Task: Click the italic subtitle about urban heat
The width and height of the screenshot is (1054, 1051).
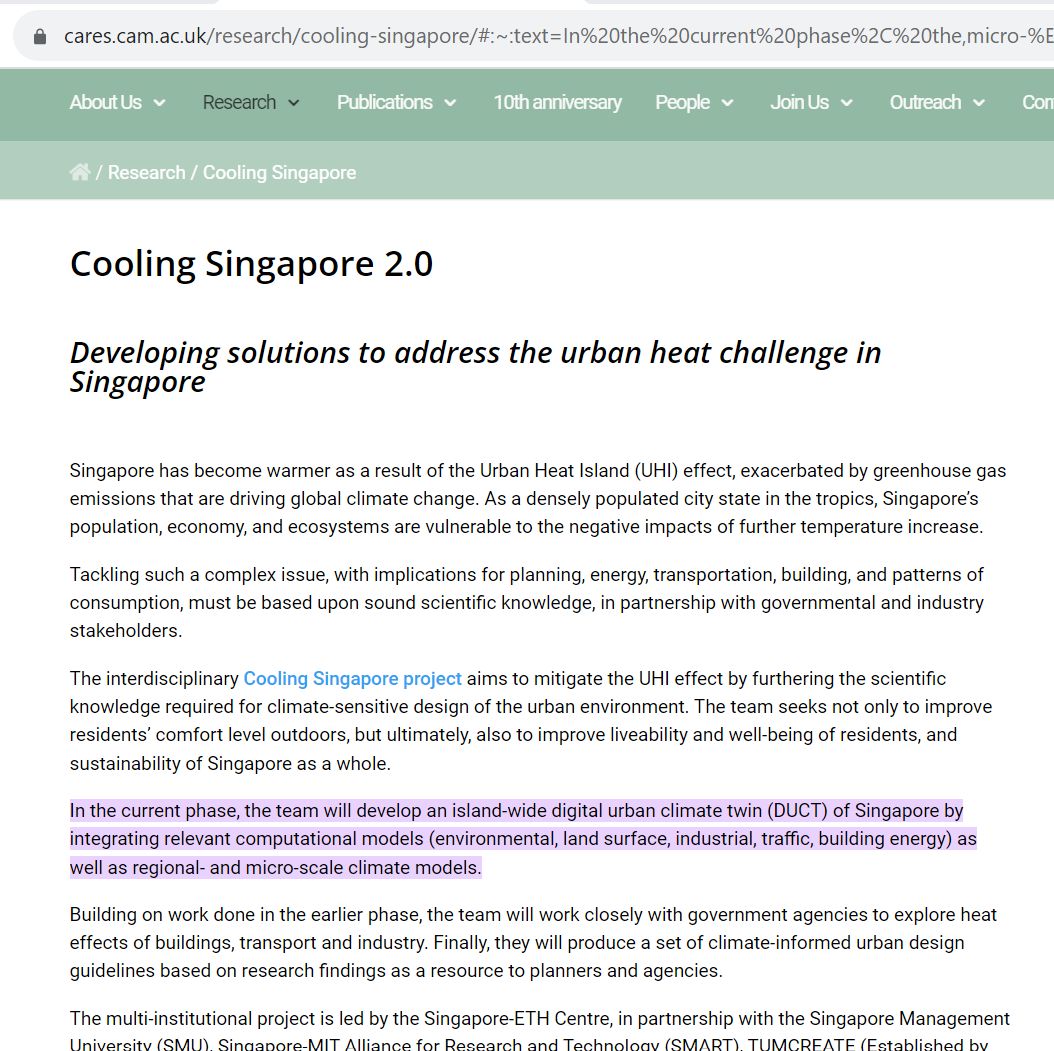Action: coord(475,367)
